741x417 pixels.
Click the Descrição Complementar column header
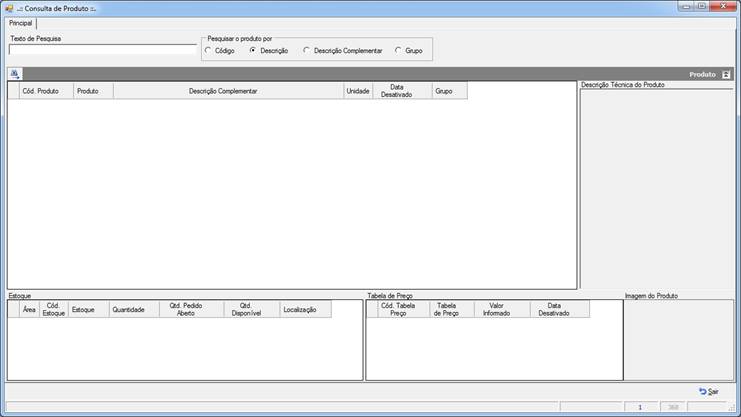tap(228, 91)
